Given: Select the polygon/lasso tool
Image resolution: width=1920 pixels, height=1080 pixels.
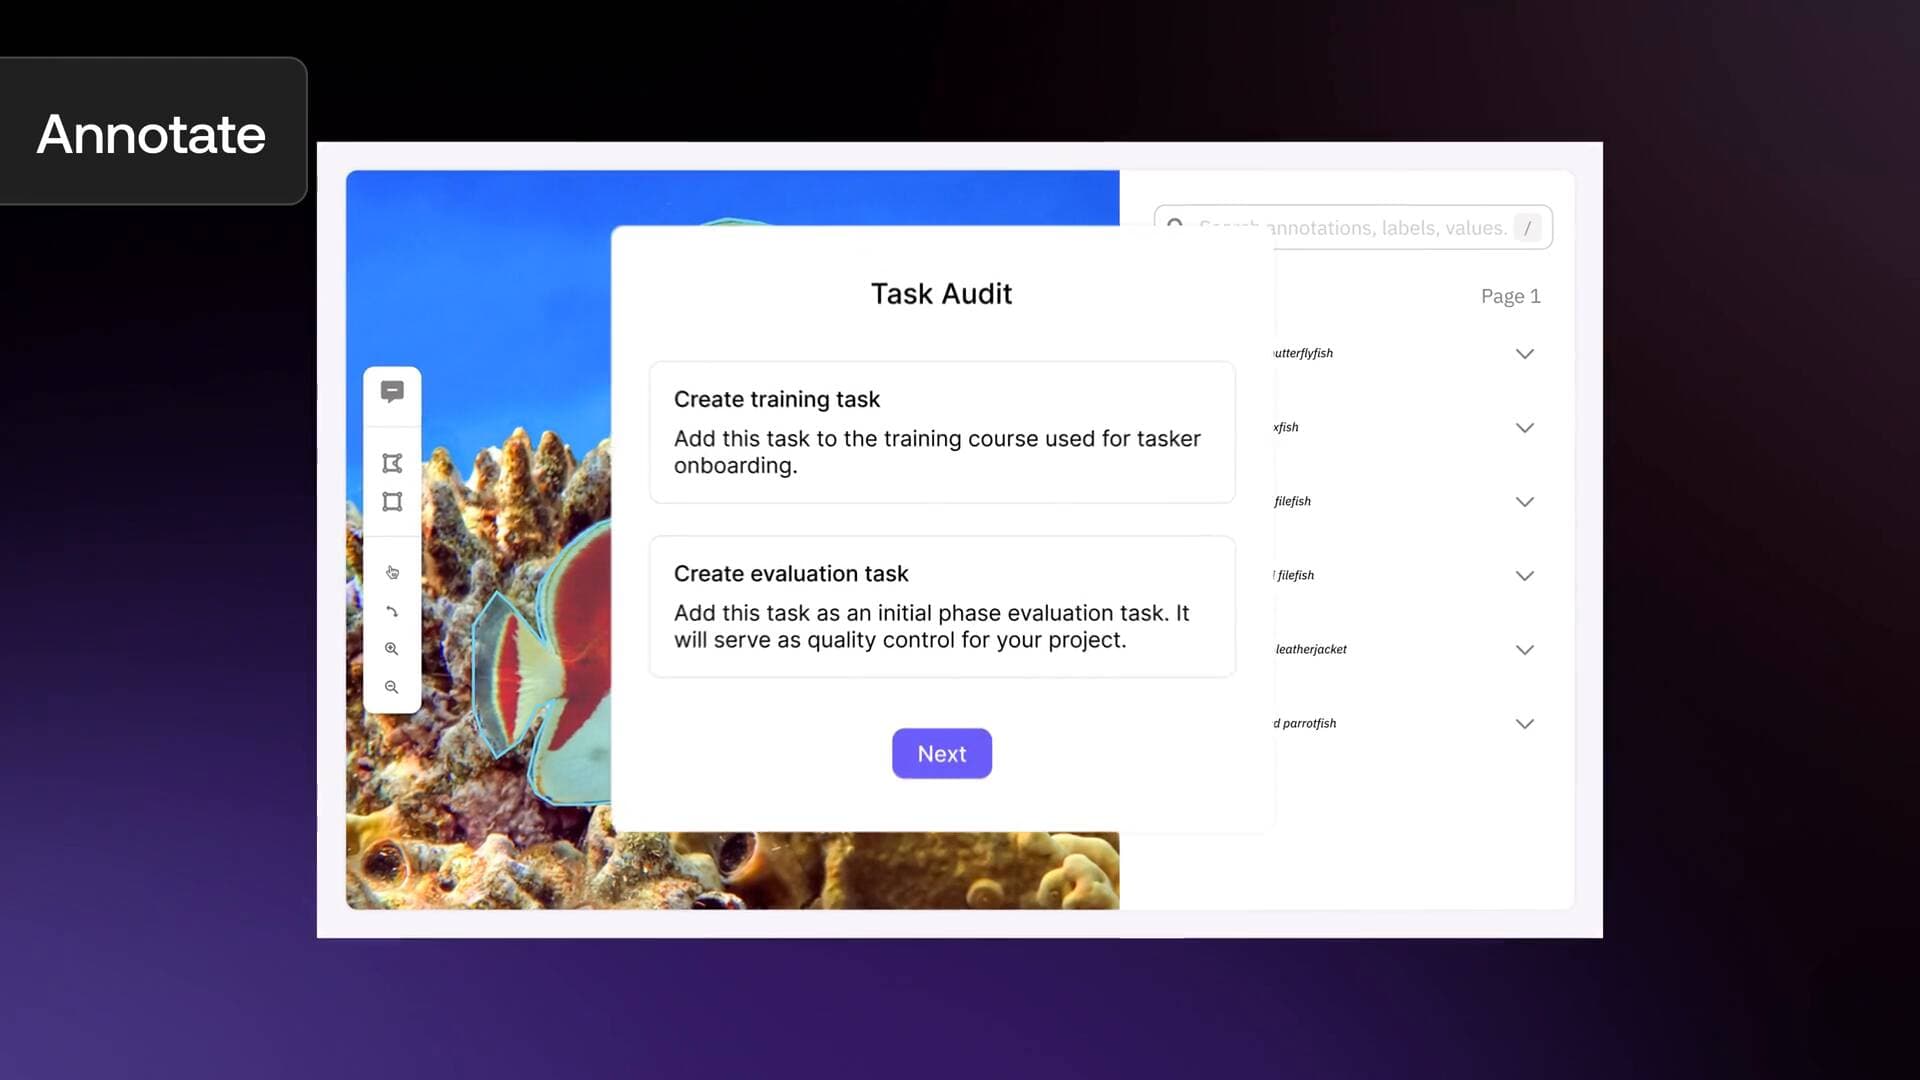Looking at the screenshot, I should (x=392, y=463).
